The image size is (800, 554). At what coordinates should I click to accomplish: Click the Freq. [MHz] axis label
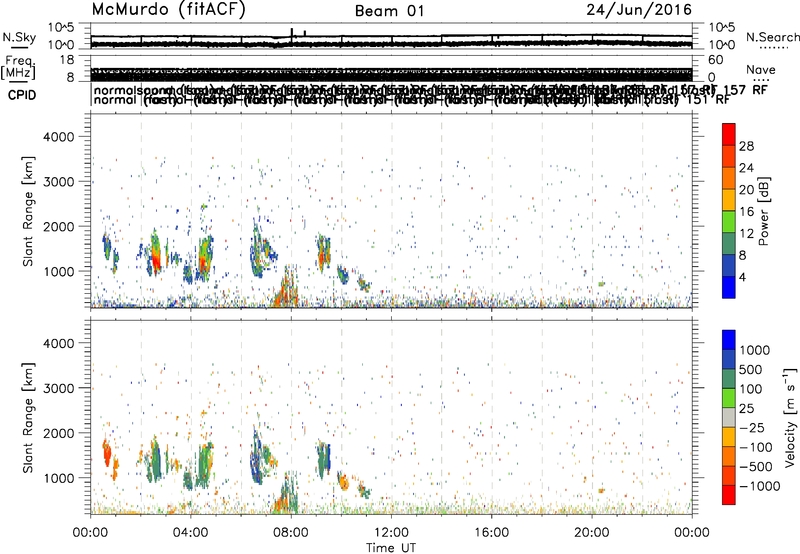[18, 67]
